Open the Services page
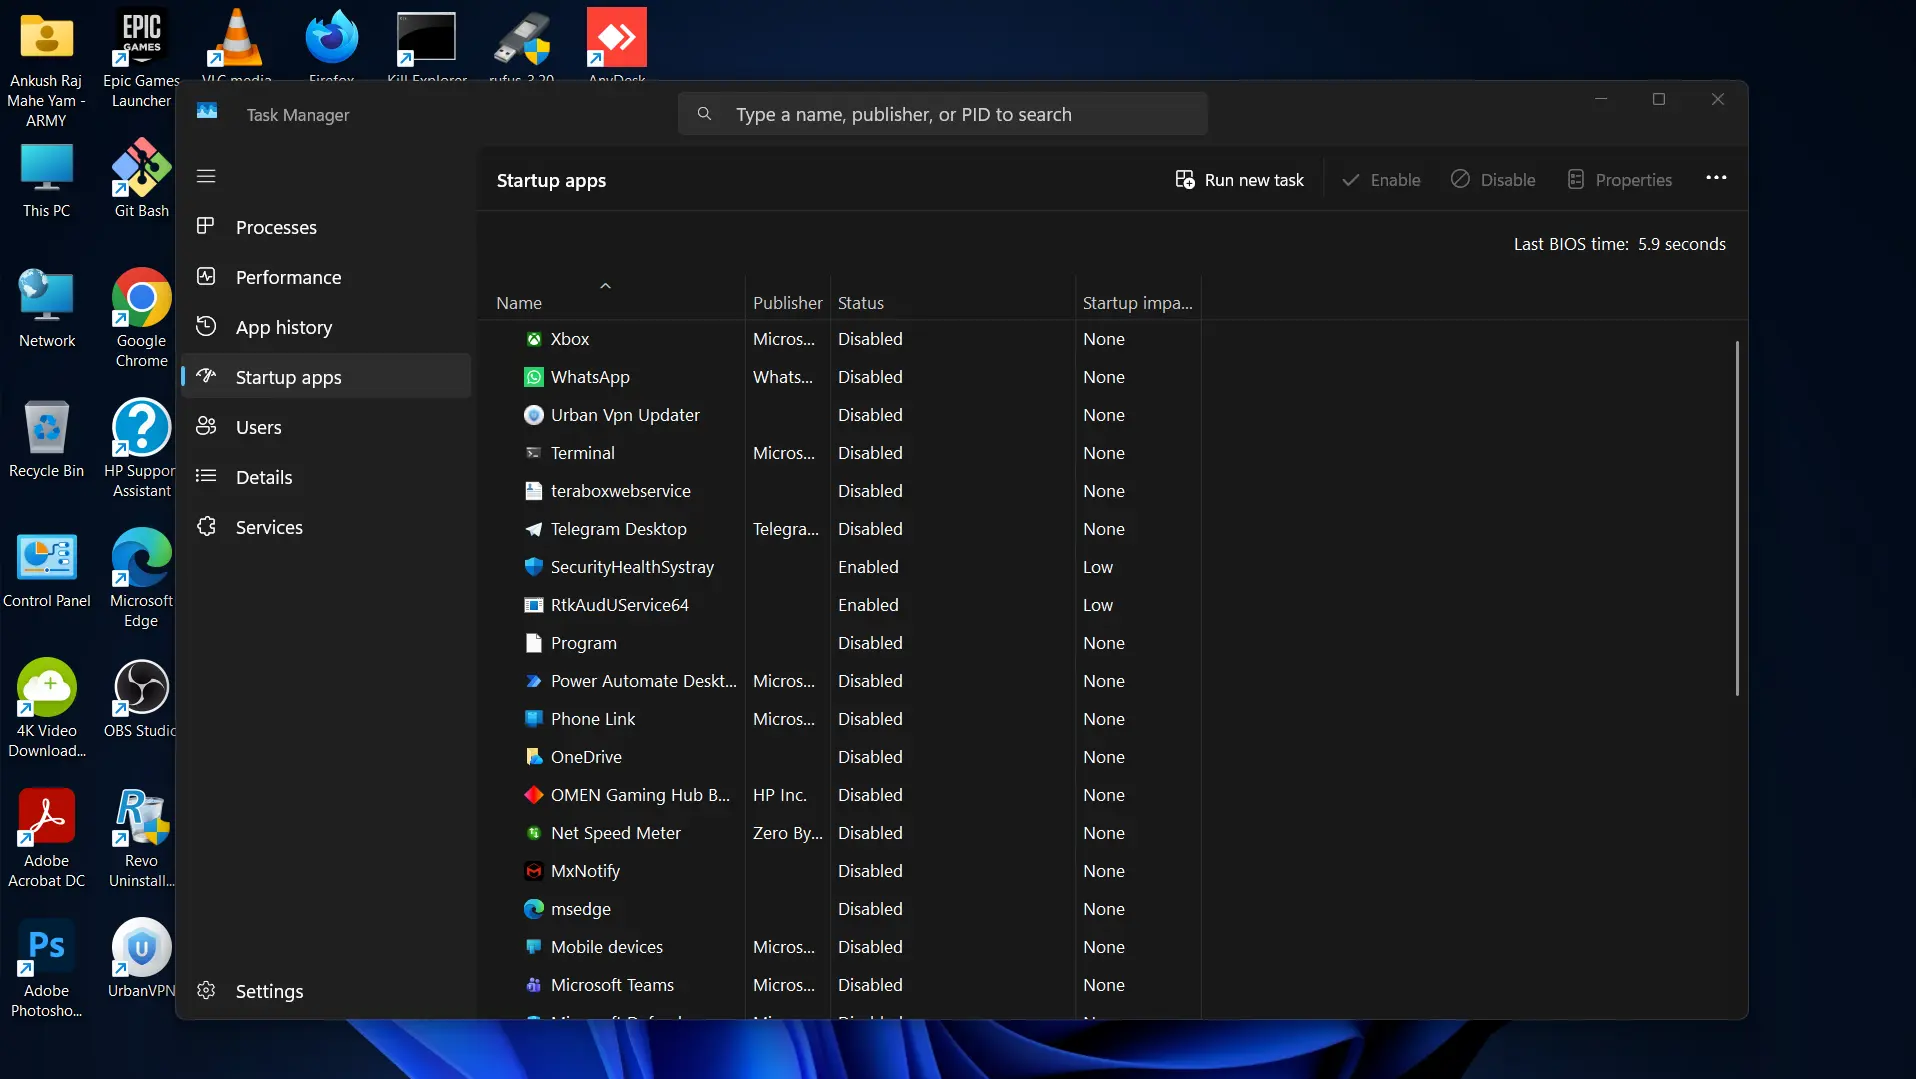Image resolution: width=1916 pixels, height=1079 pixels. tap(326, 527)
